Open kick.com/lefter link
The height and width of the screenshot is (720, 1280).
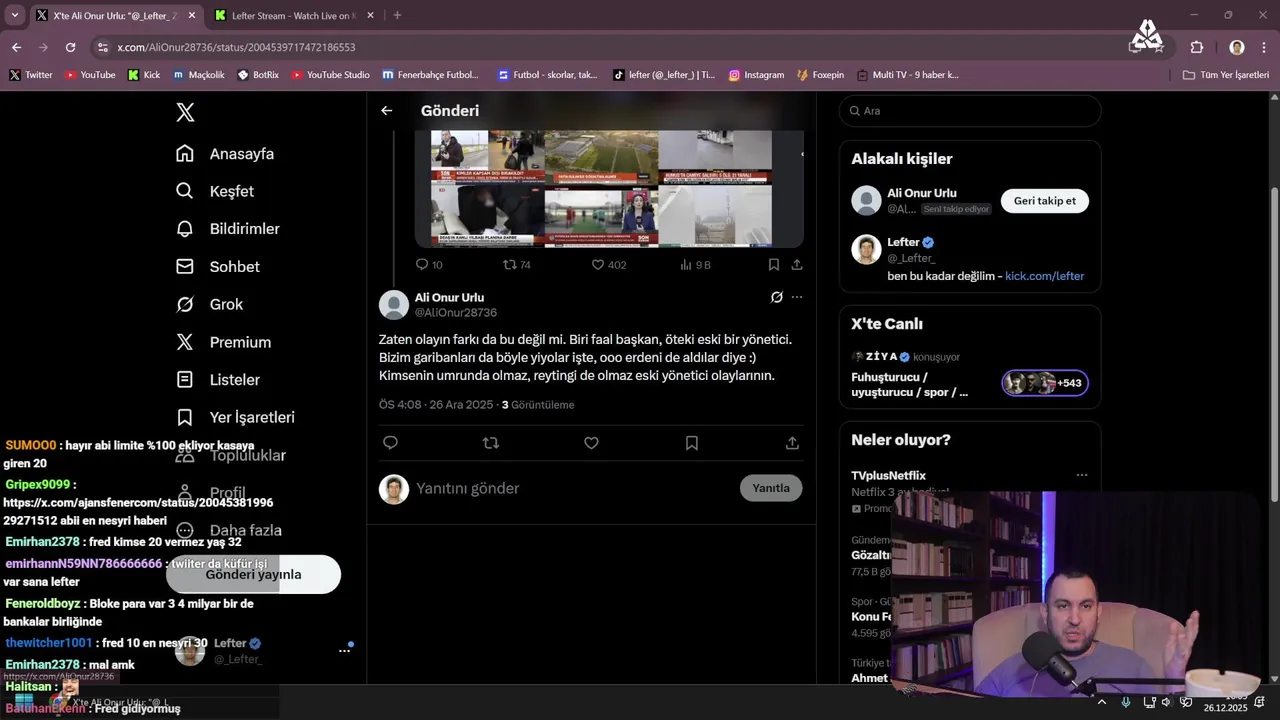click(x=1044, y=276)
